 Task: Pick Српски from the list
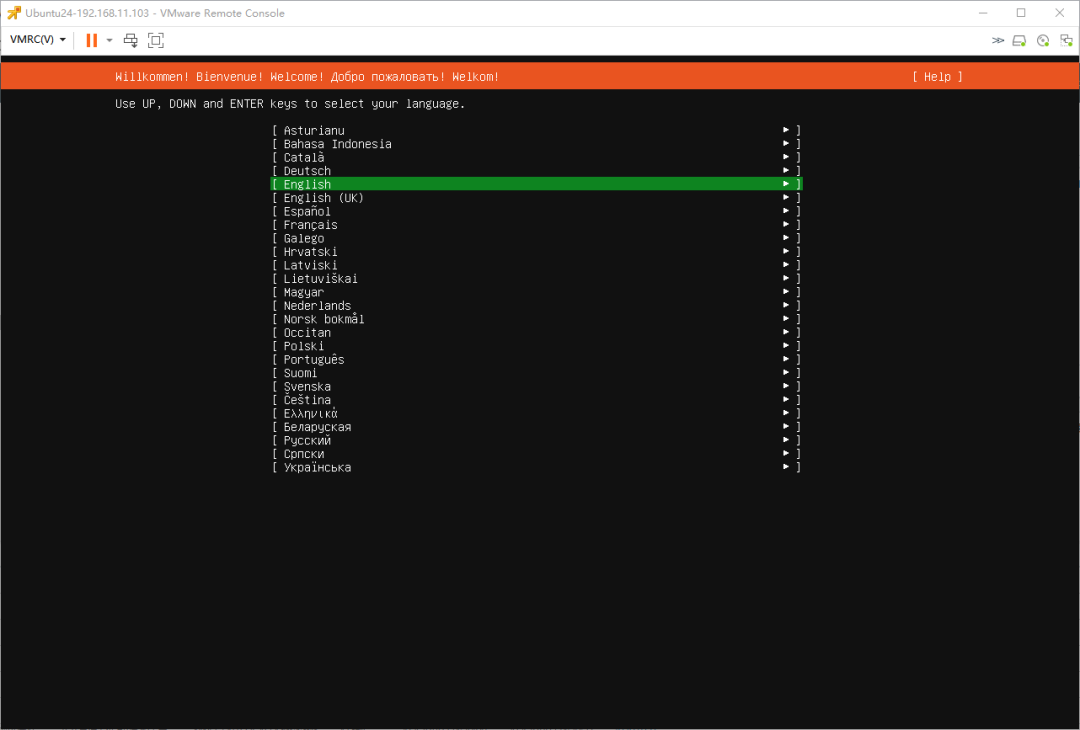[x=537, y=454]
